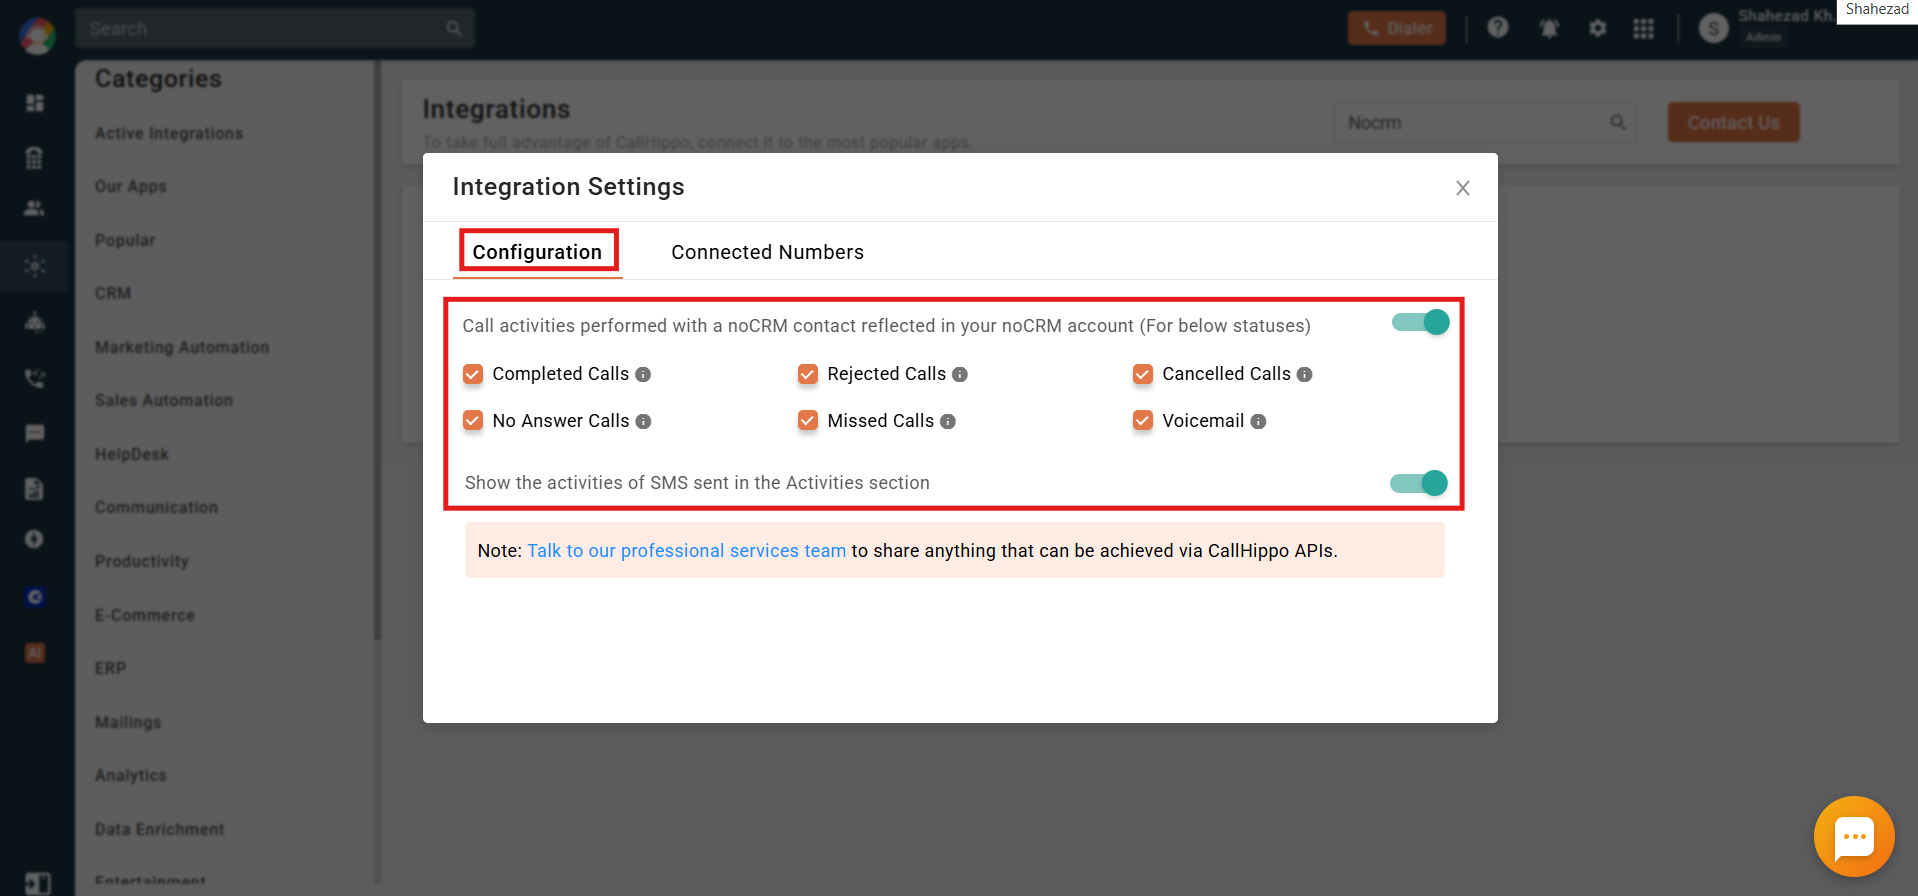This screenshot has height=896, width=1918.
Task: Select Our Apps category
Action: point(131,186)
